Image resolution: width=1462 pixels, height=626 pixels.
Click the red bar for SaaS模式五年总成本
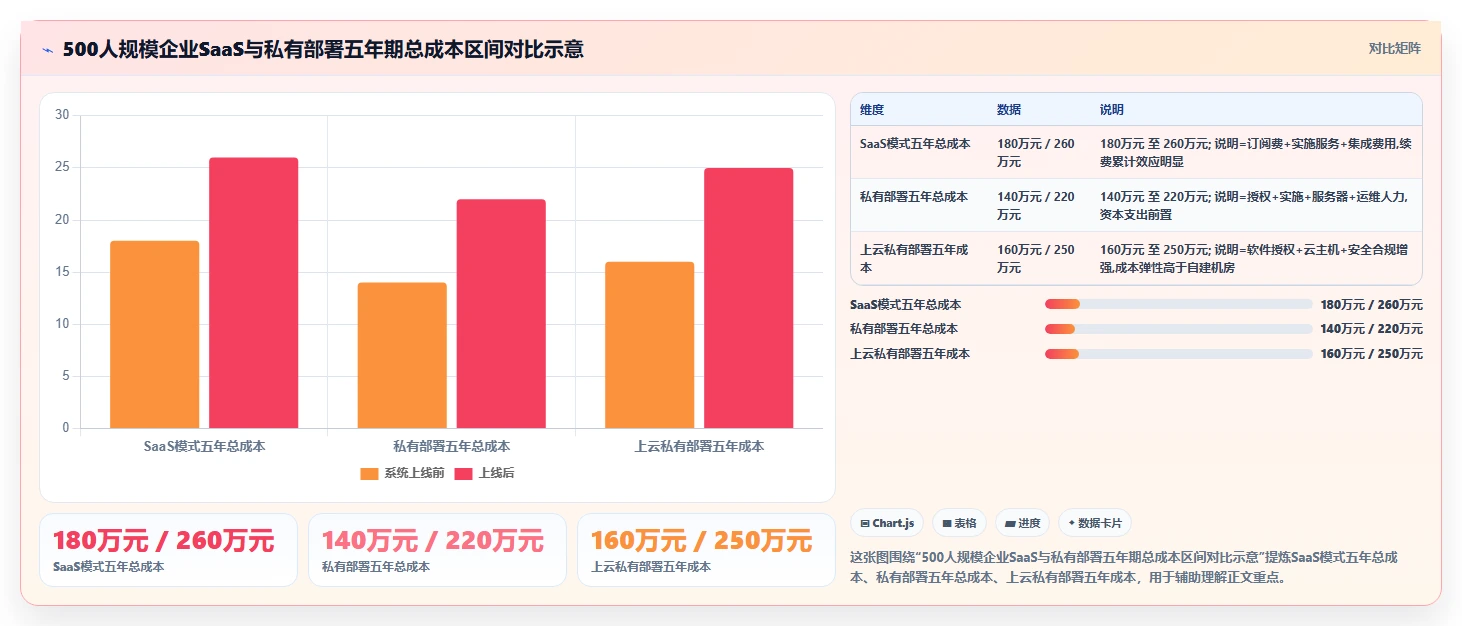253,293
